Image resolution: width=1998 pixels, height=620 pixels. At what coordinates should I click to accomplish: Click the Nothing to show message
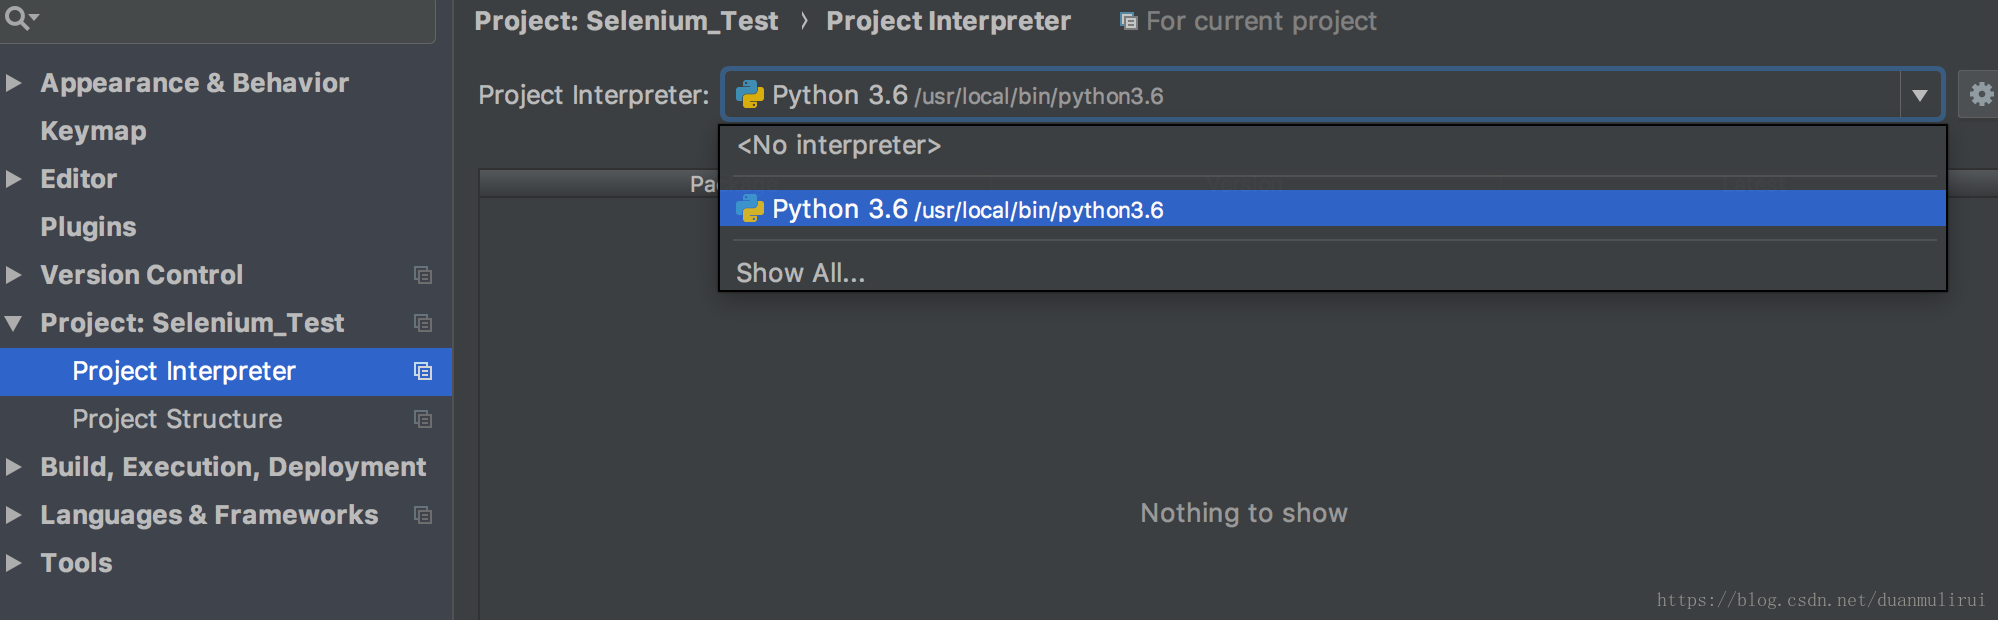pyautogui.click(x=1244, y=513)
